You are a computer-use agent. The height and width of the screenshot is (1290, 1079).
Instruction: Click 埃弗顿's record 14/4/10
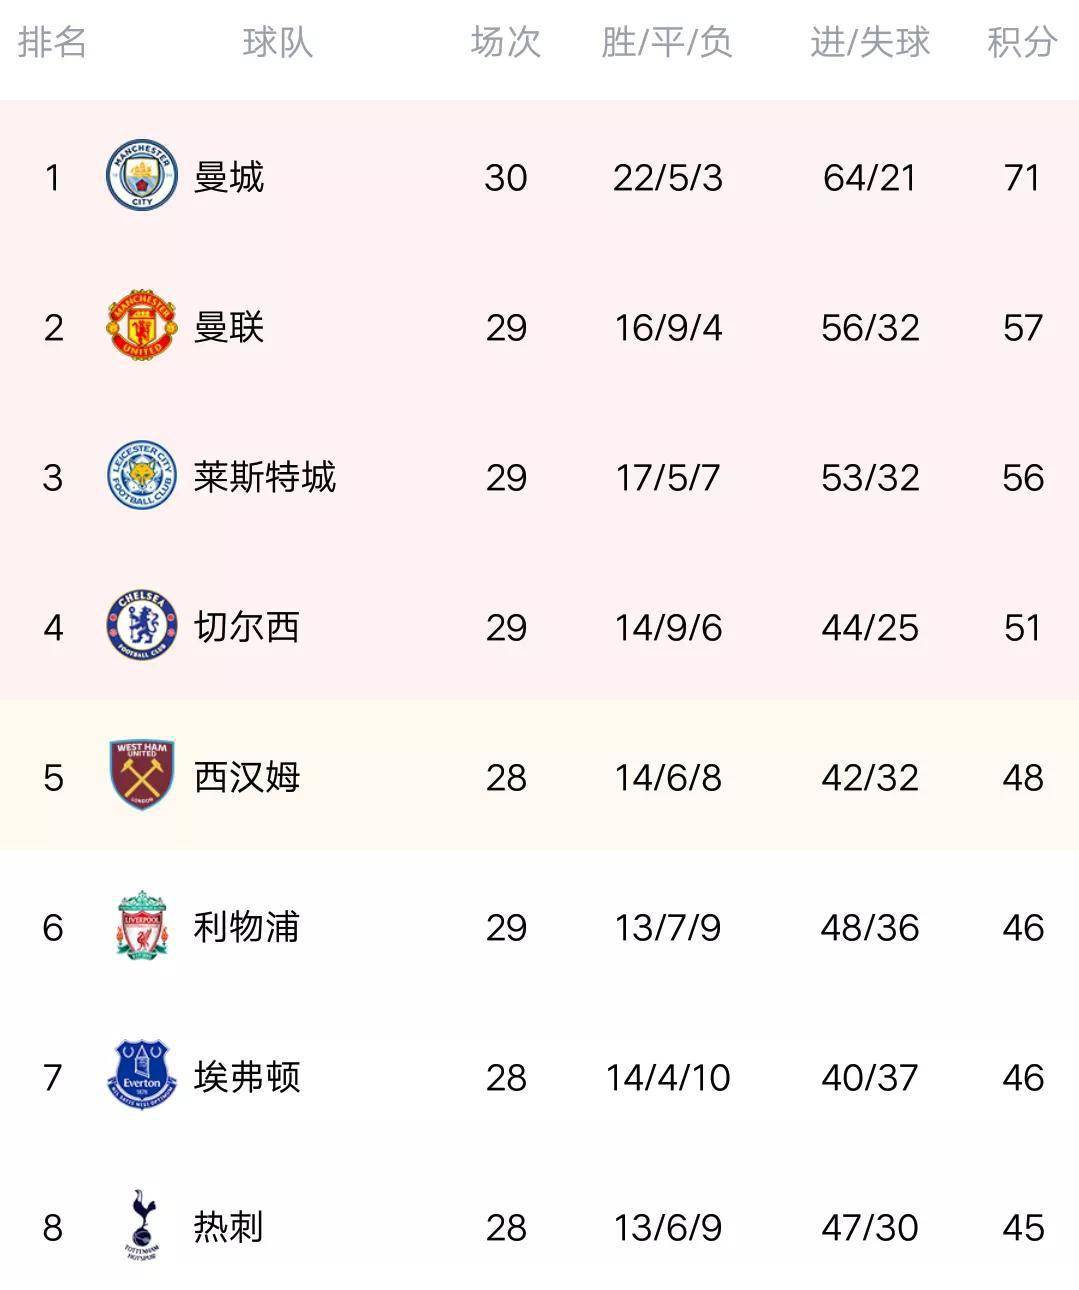(x=668, y=1078)
